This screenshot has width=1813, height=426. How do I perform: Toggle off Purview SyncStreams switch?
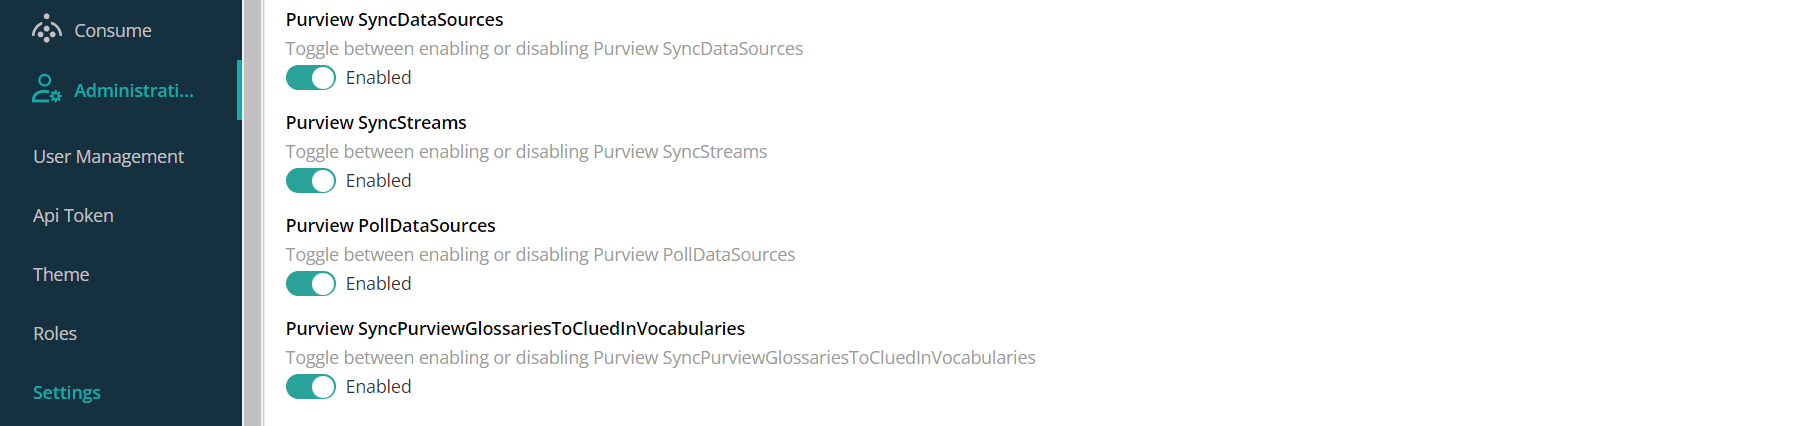pyautogui.click(x=311, y=181)
